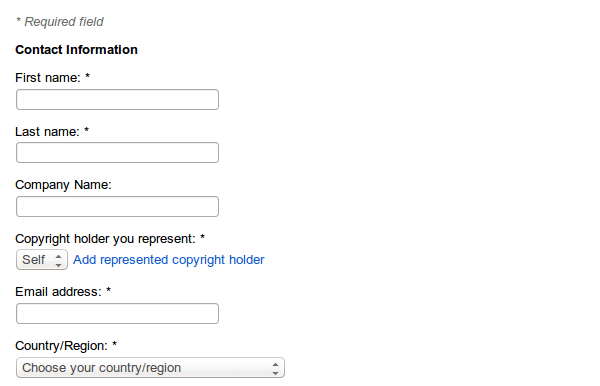Viewport: 600px width, 386px height.
Task: Click the asterisk beside Email address
Action: 108,290
